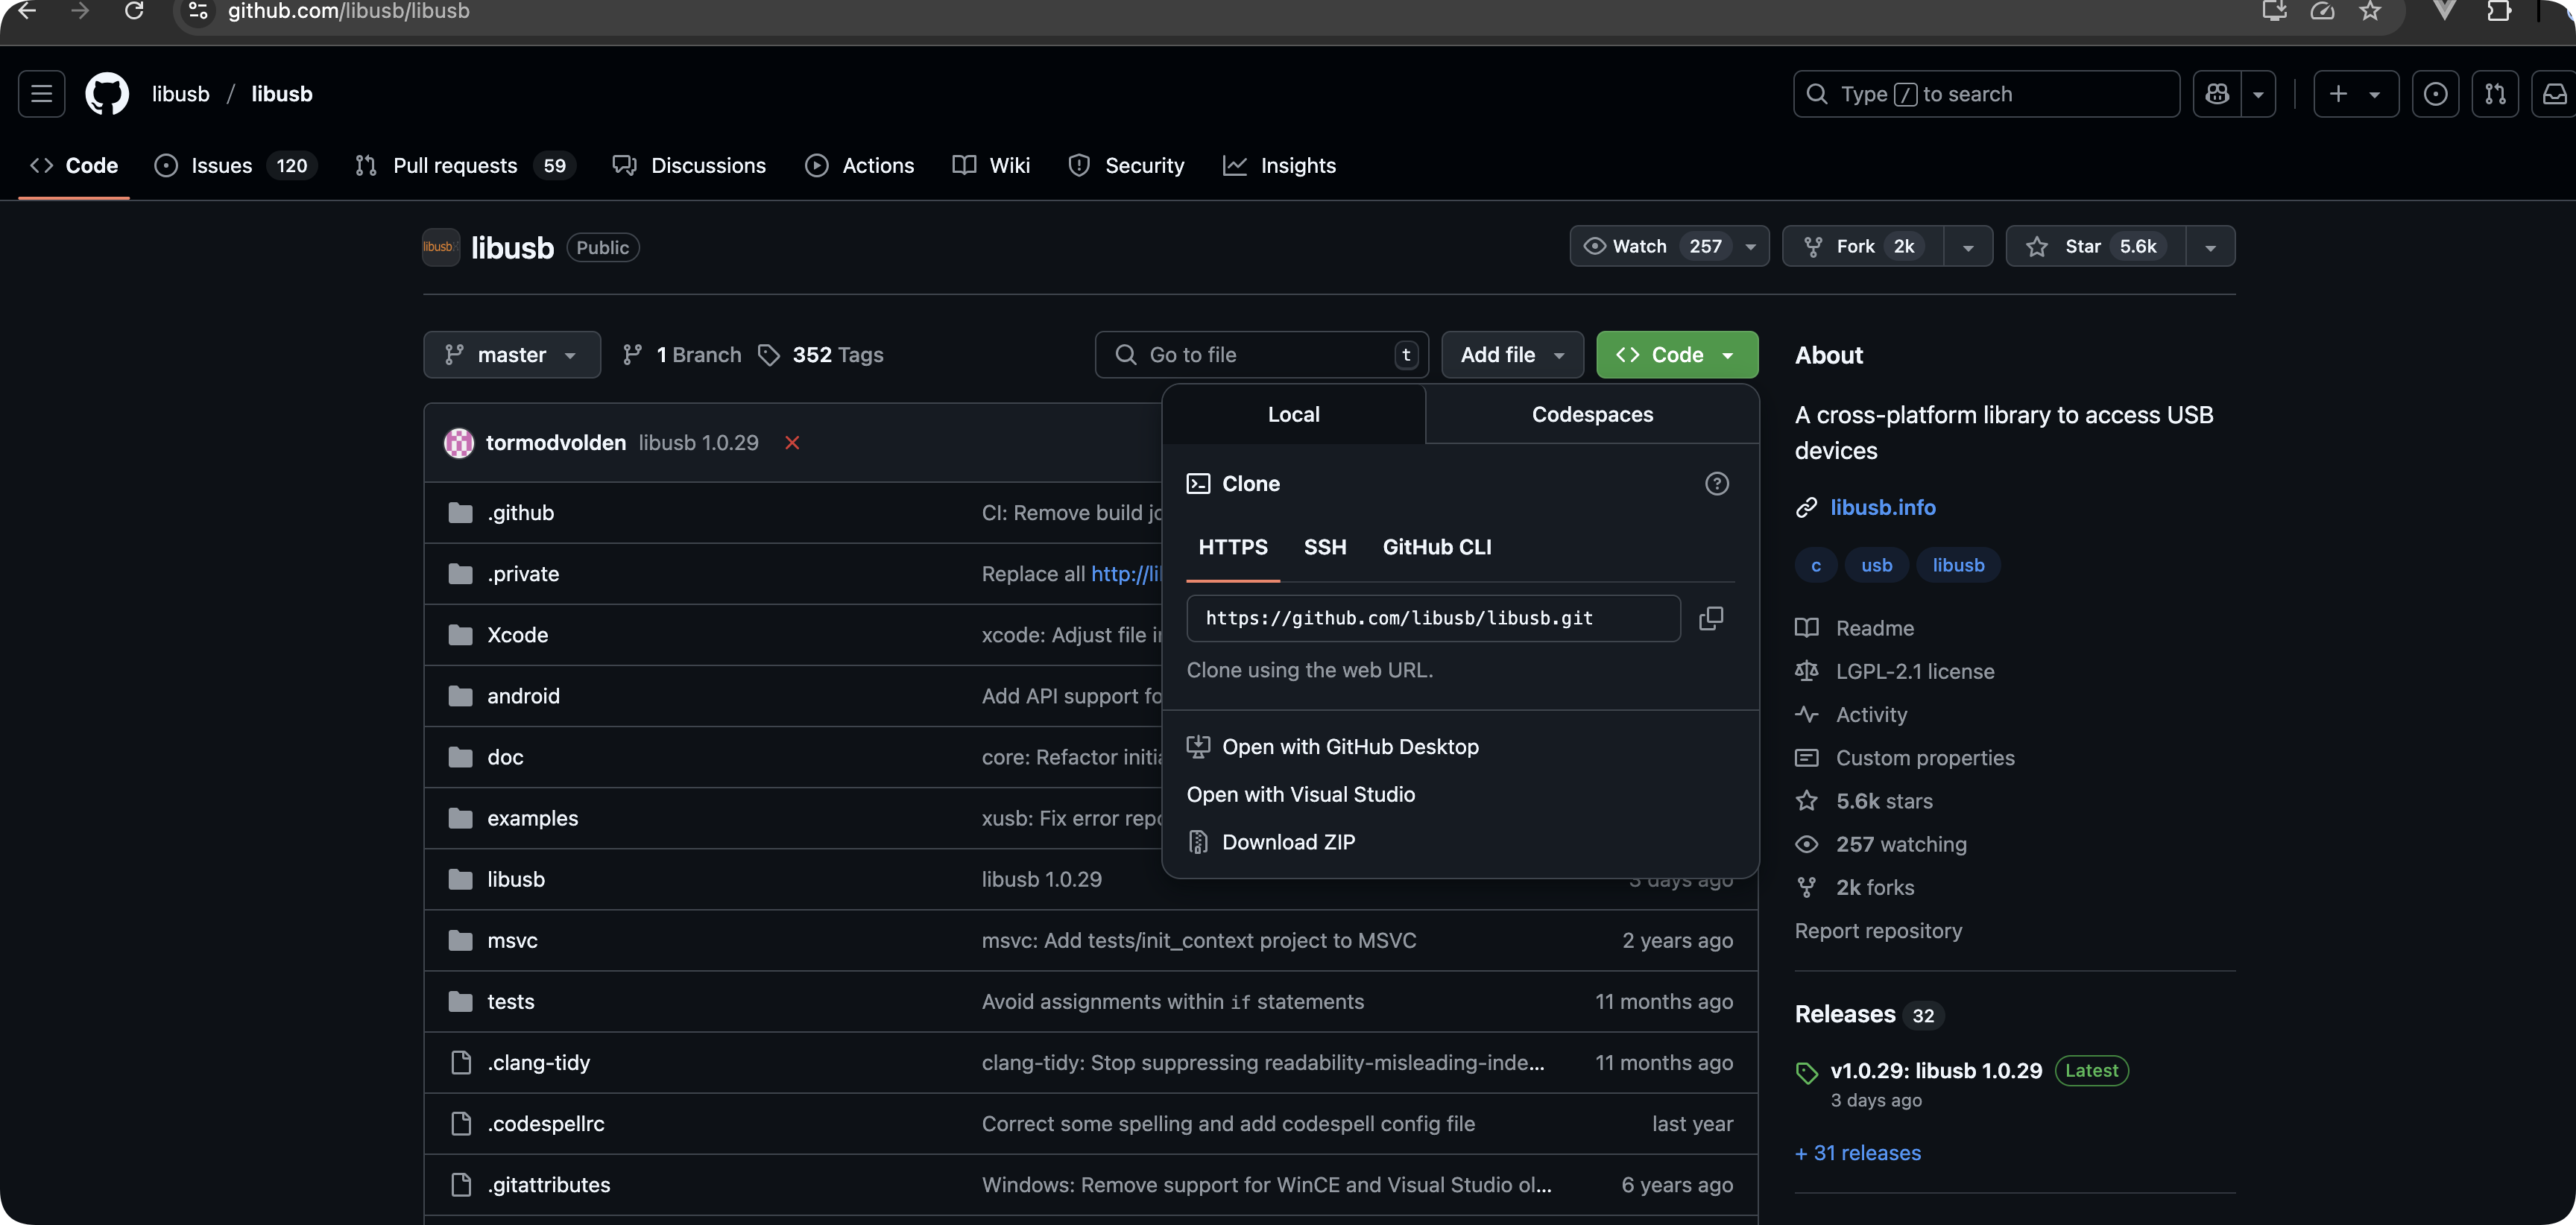Viewport: 2576px width, 1225px height.
Task: Choose Download ZIP
Action: [x=1271, y=842]
